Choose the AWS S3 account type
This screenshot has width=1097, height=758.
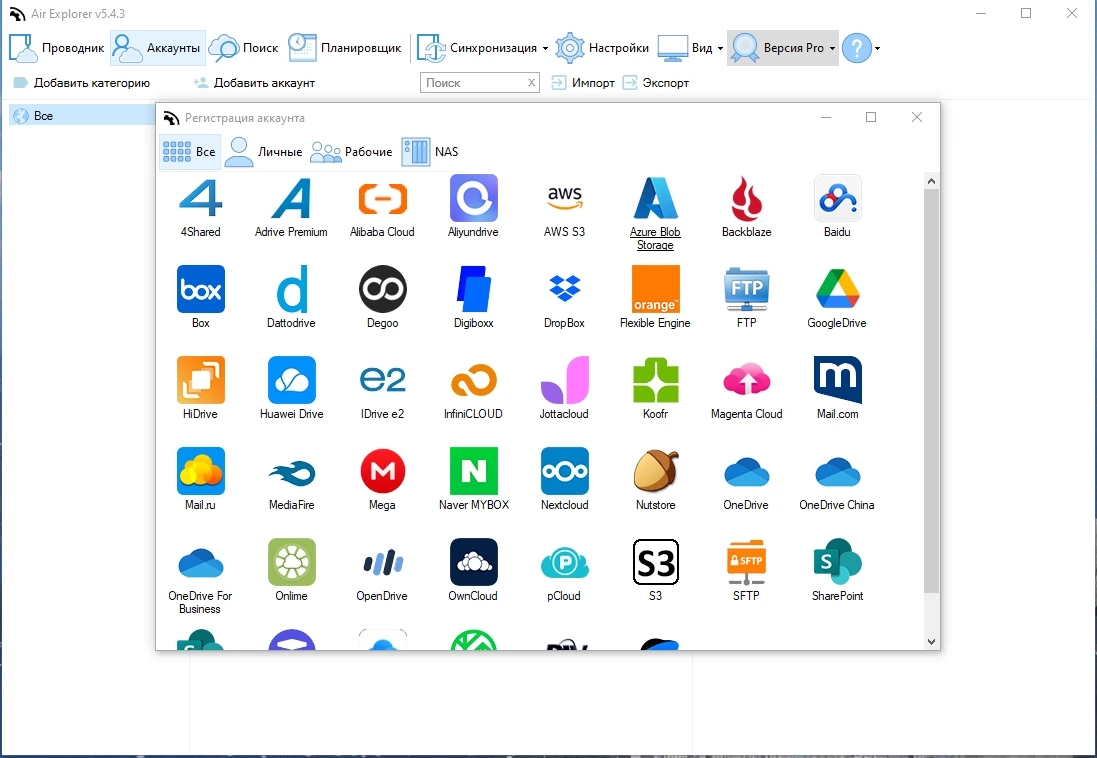(565, 199)
